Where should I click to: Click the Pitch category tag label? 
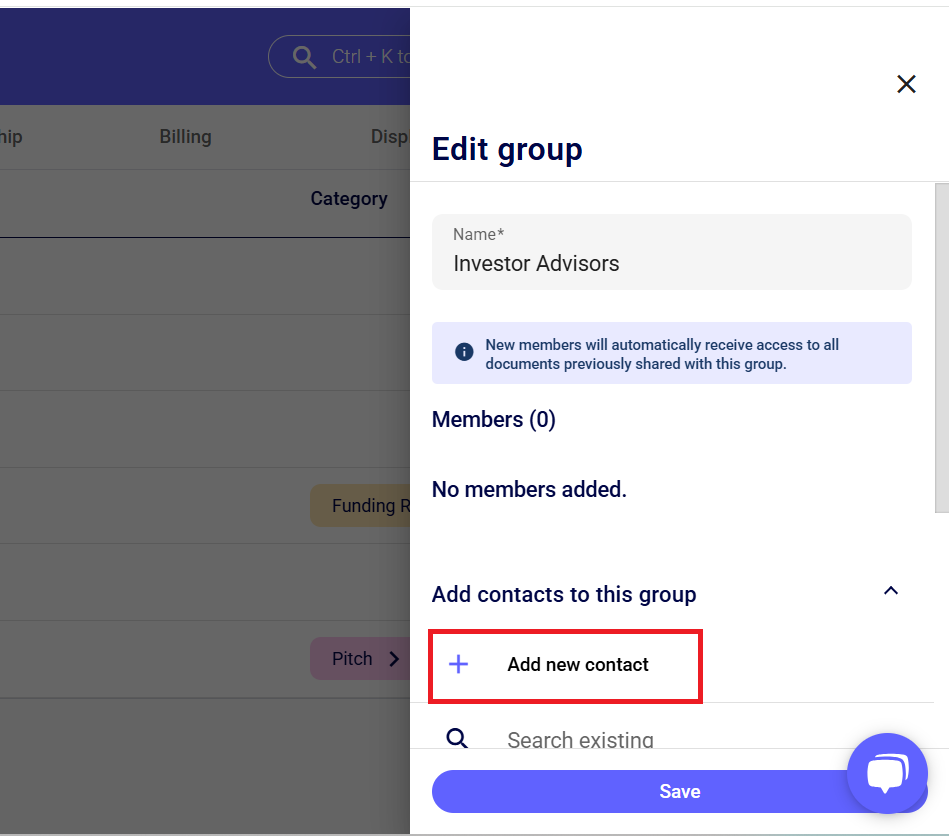click(352, 659)
